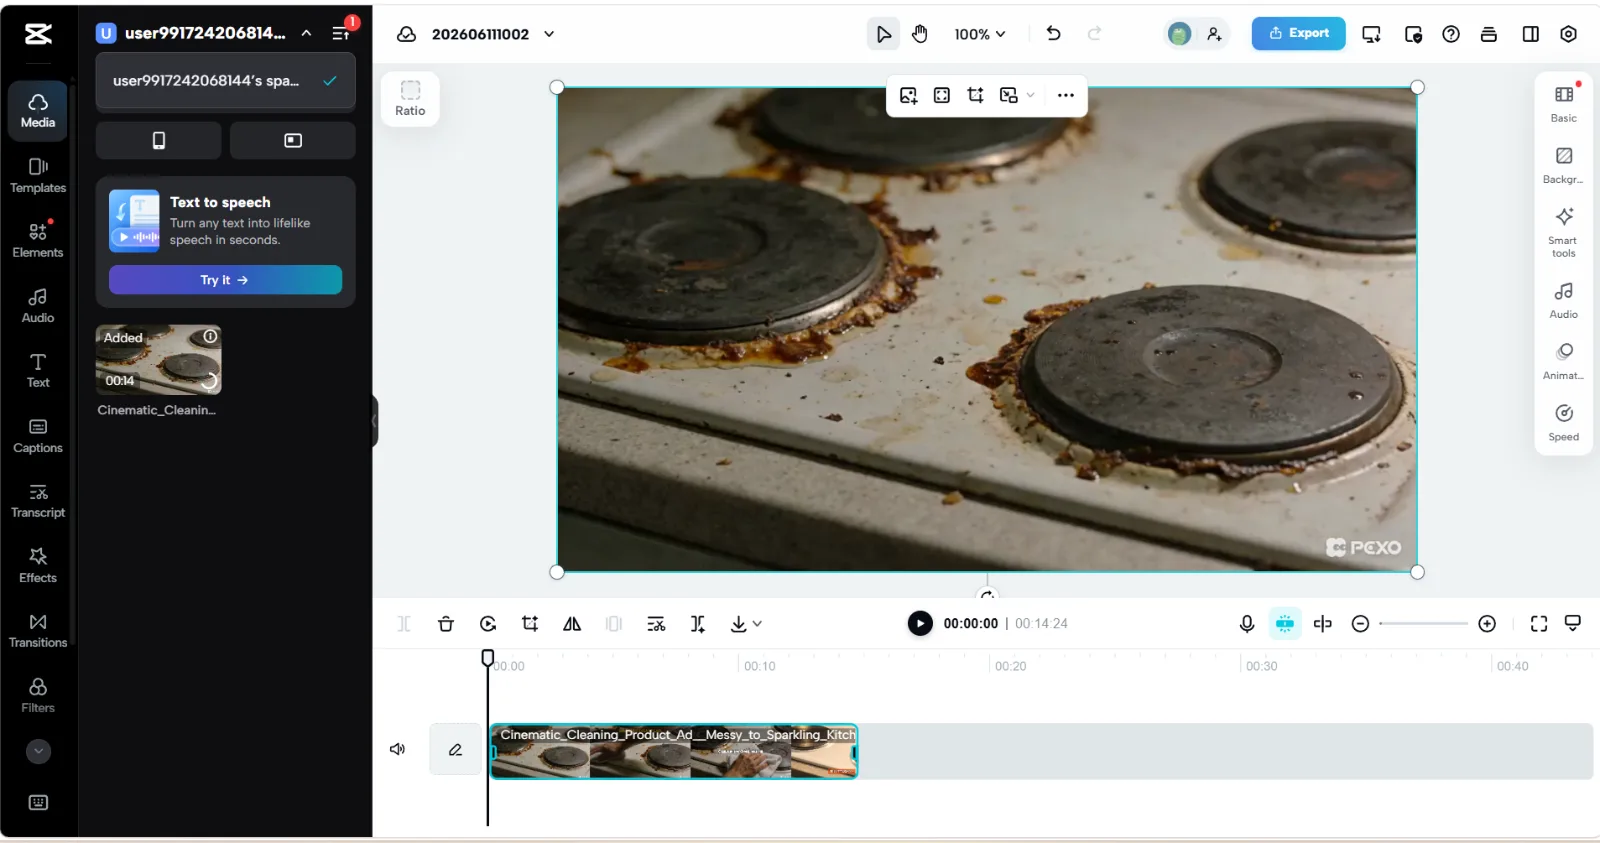Toggle the right side panel layout

click(x=1530, y=34)
